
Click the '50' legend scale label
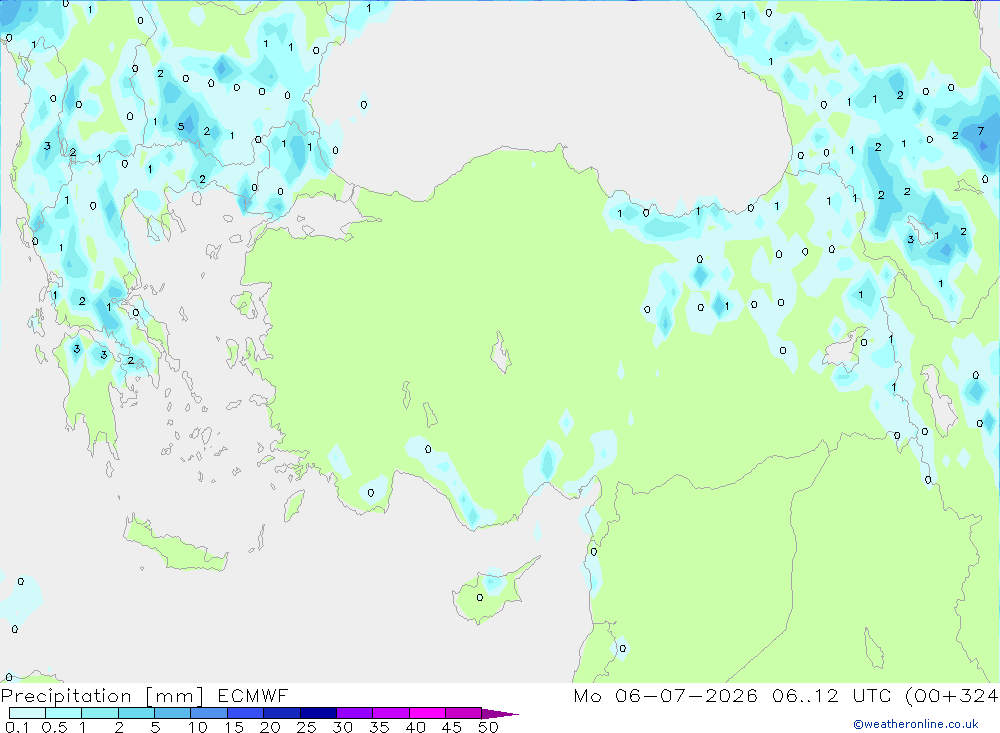488,727
